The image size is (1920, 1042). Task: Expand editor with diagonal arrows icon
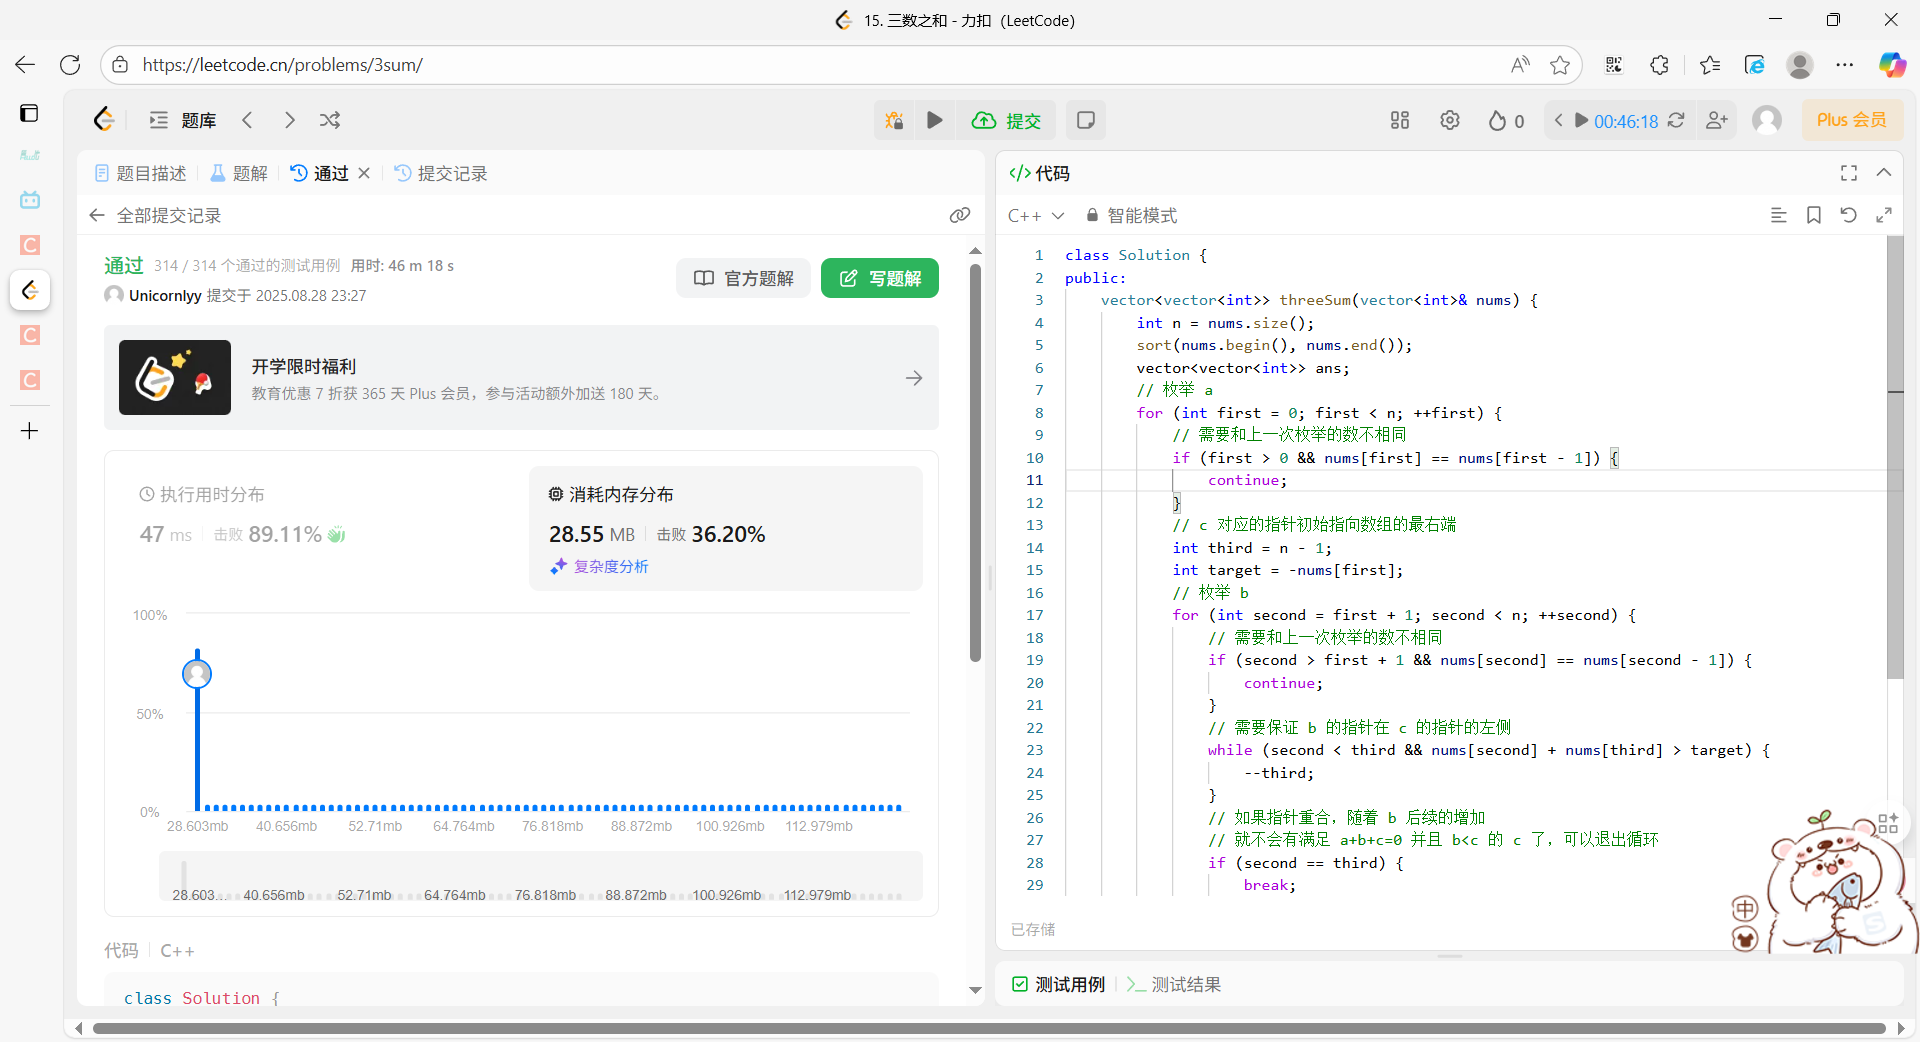pos(1884,215)
